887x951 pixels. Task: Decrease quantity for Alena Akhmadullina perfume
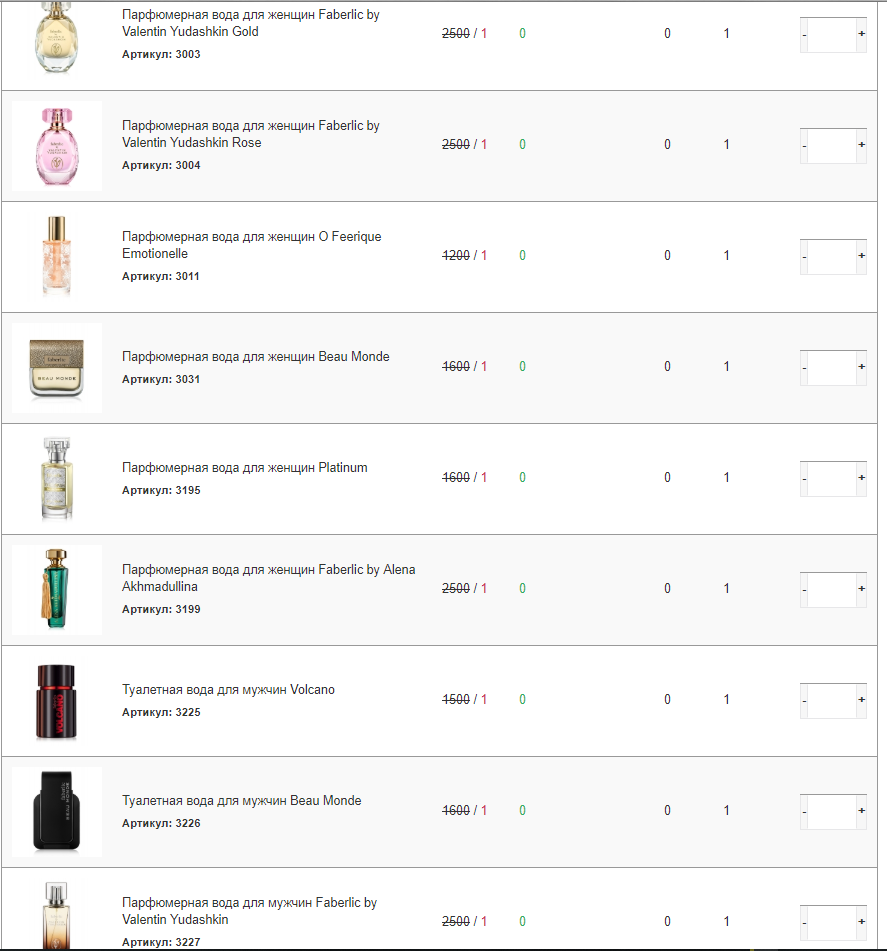pos(804,590)
